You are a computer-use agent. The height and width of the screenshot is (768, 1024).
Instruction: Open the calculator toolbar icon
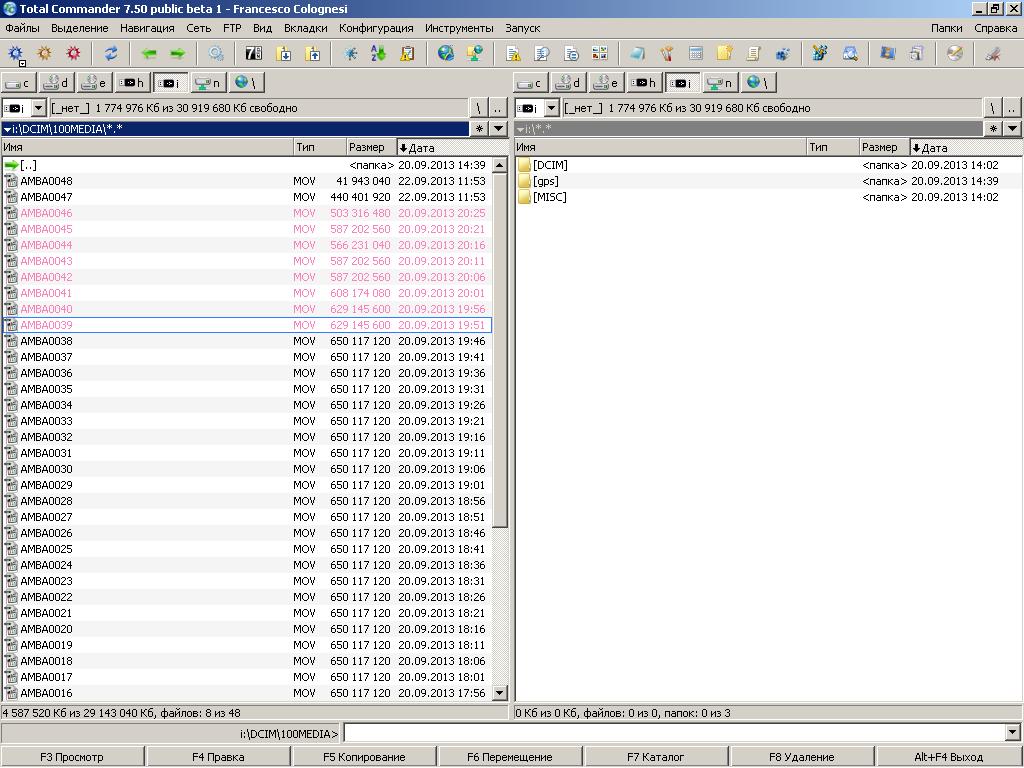(696, 54)
